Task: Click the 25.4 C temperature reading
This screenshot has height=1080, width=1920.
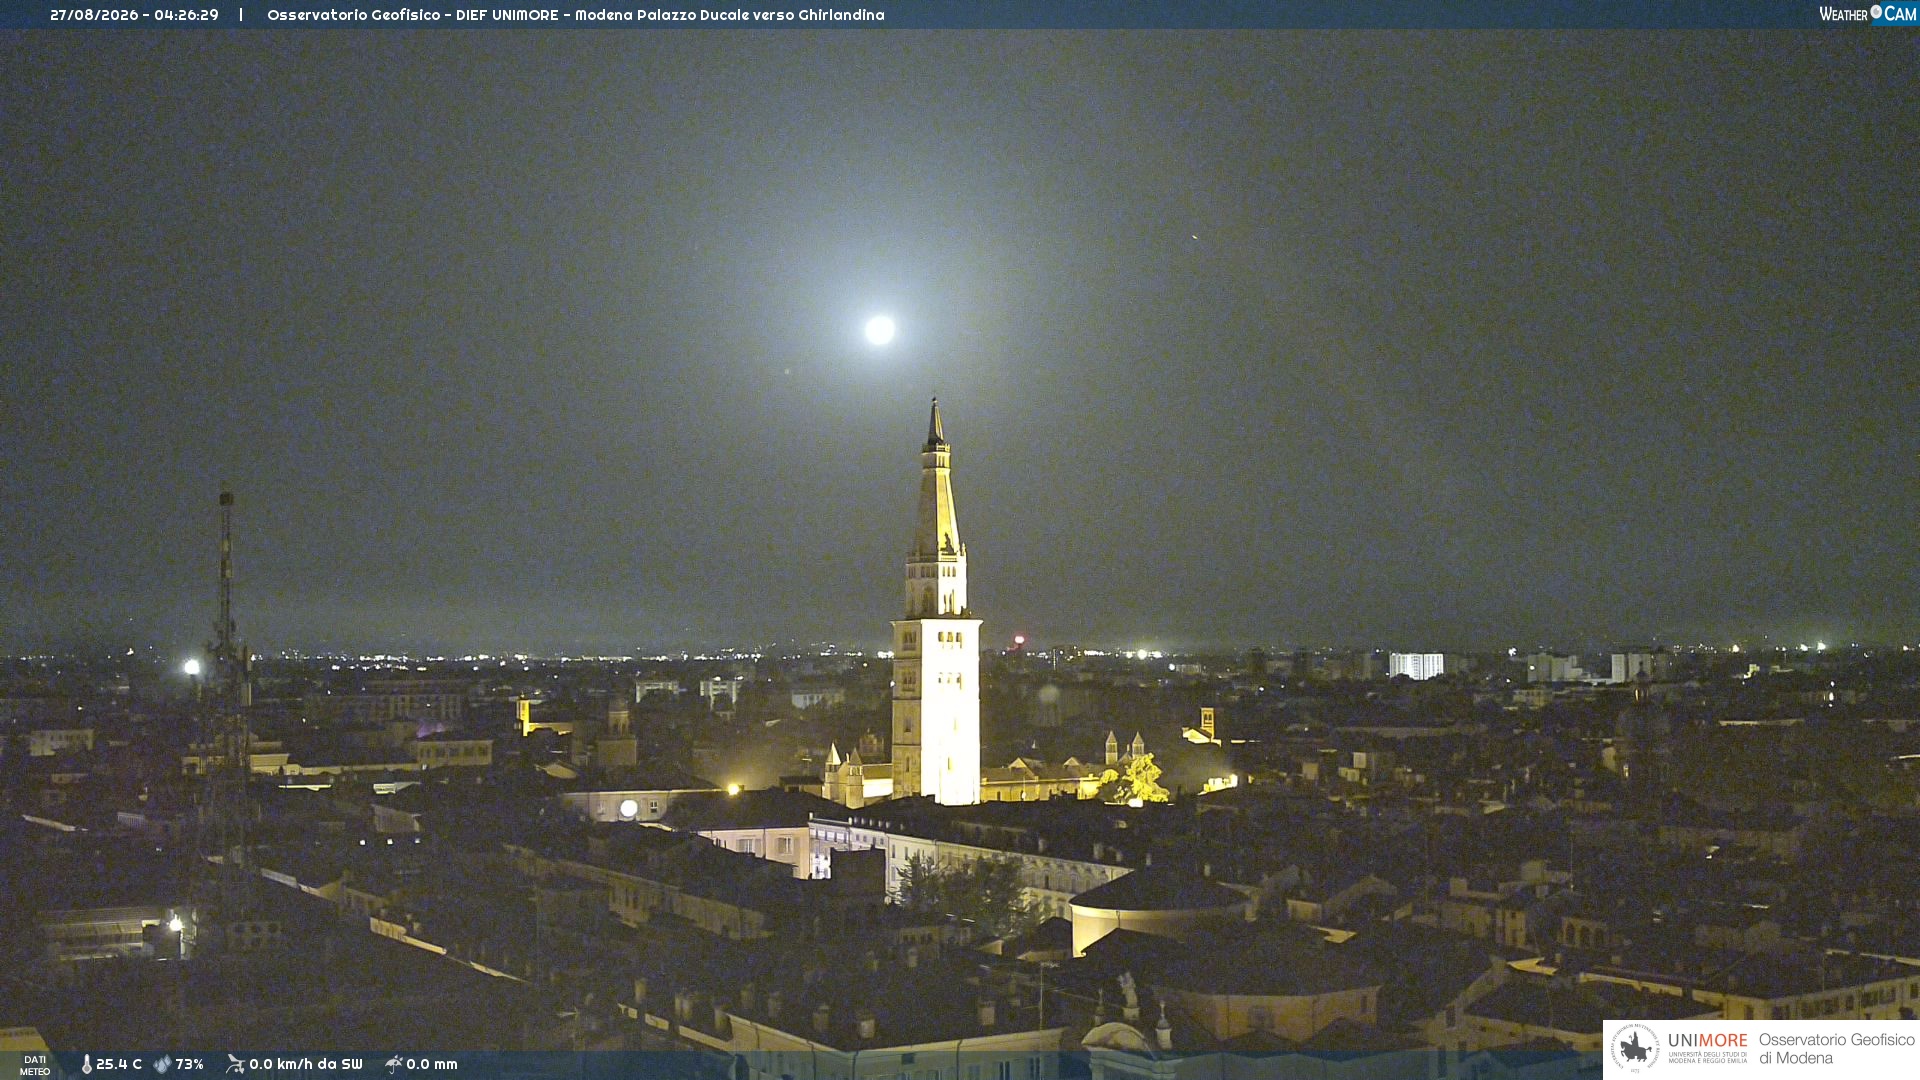Action: (x=119, y=1064)
